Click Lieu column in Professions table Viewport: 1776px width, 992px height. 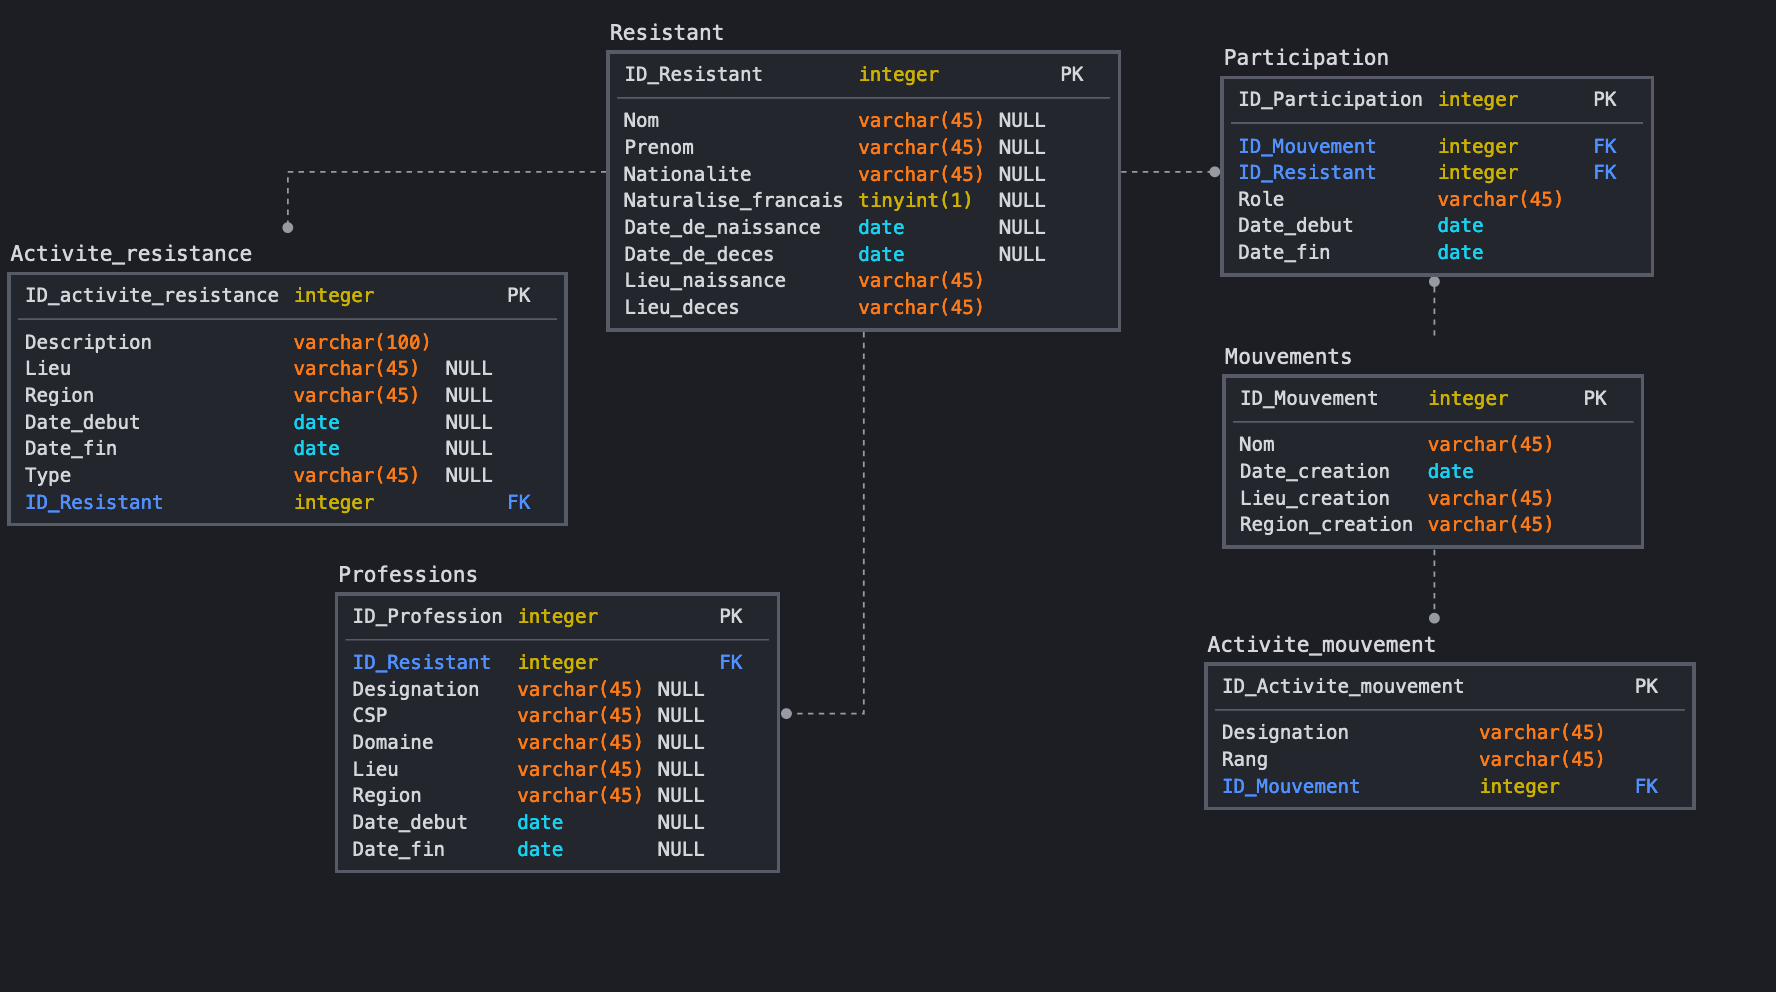click(557, 769)
